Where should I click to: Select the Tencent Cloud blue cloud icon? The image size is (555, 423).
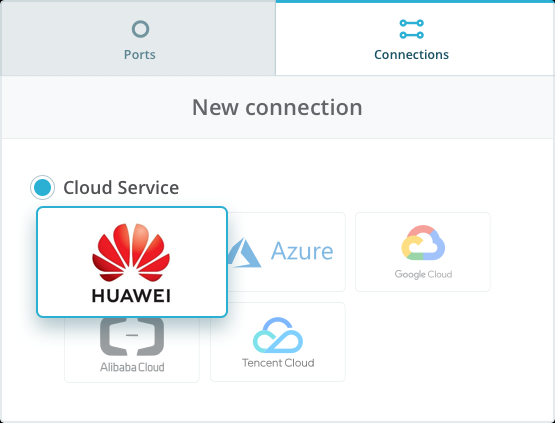pyautogui.click(x=278, y=335)
